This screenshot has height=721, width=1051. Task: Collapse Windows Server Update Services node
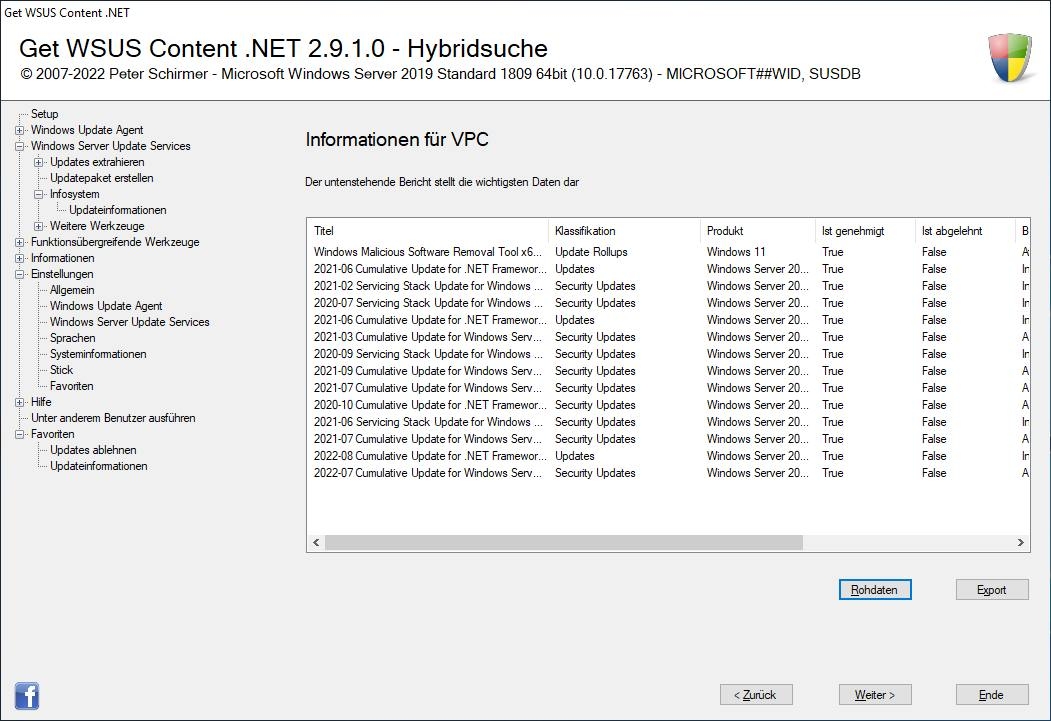point(19,146)
